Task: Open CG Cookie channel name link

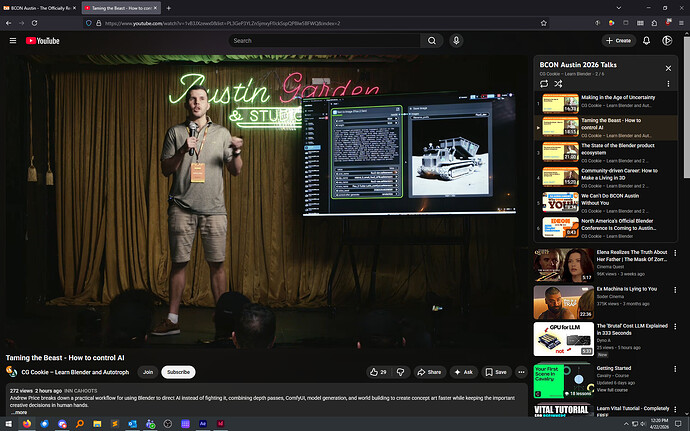Action: (75, 372)
